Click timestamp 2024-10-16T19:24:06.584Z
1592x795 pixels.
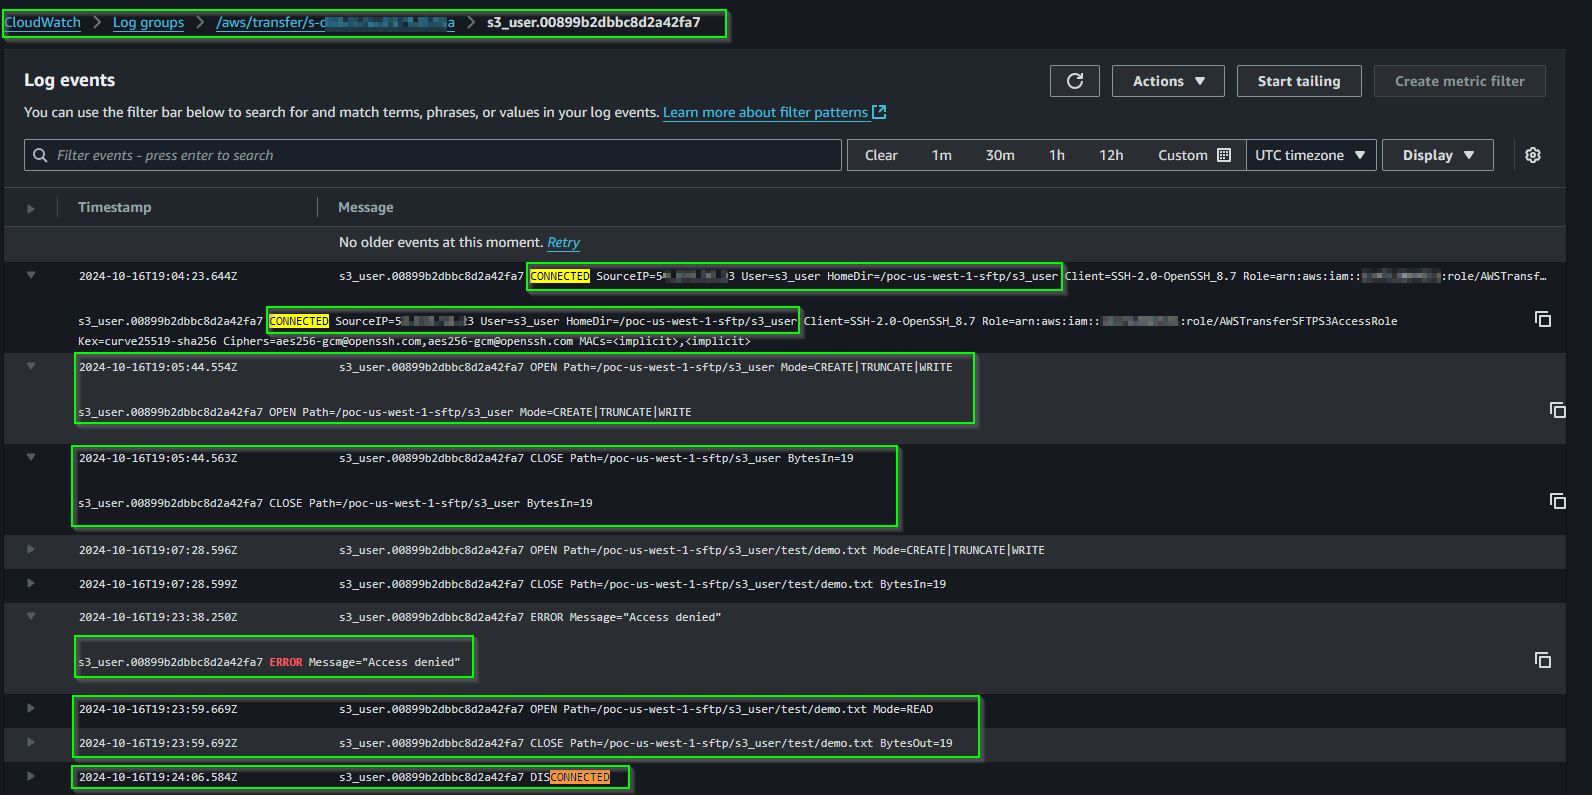tap(158, 777)
